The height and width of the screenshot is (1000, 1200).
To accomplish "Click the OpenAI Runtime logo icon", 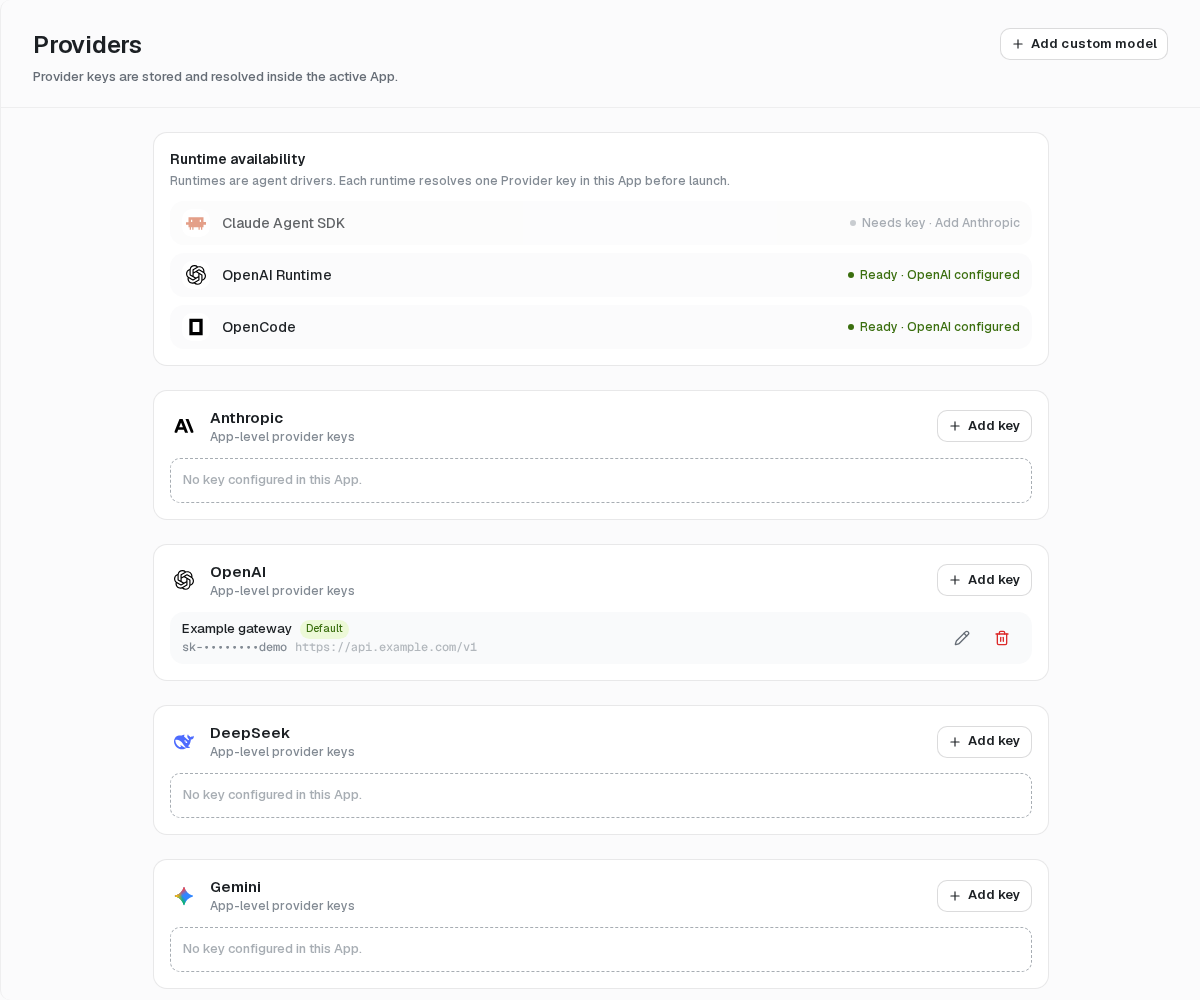I will 196,275.
